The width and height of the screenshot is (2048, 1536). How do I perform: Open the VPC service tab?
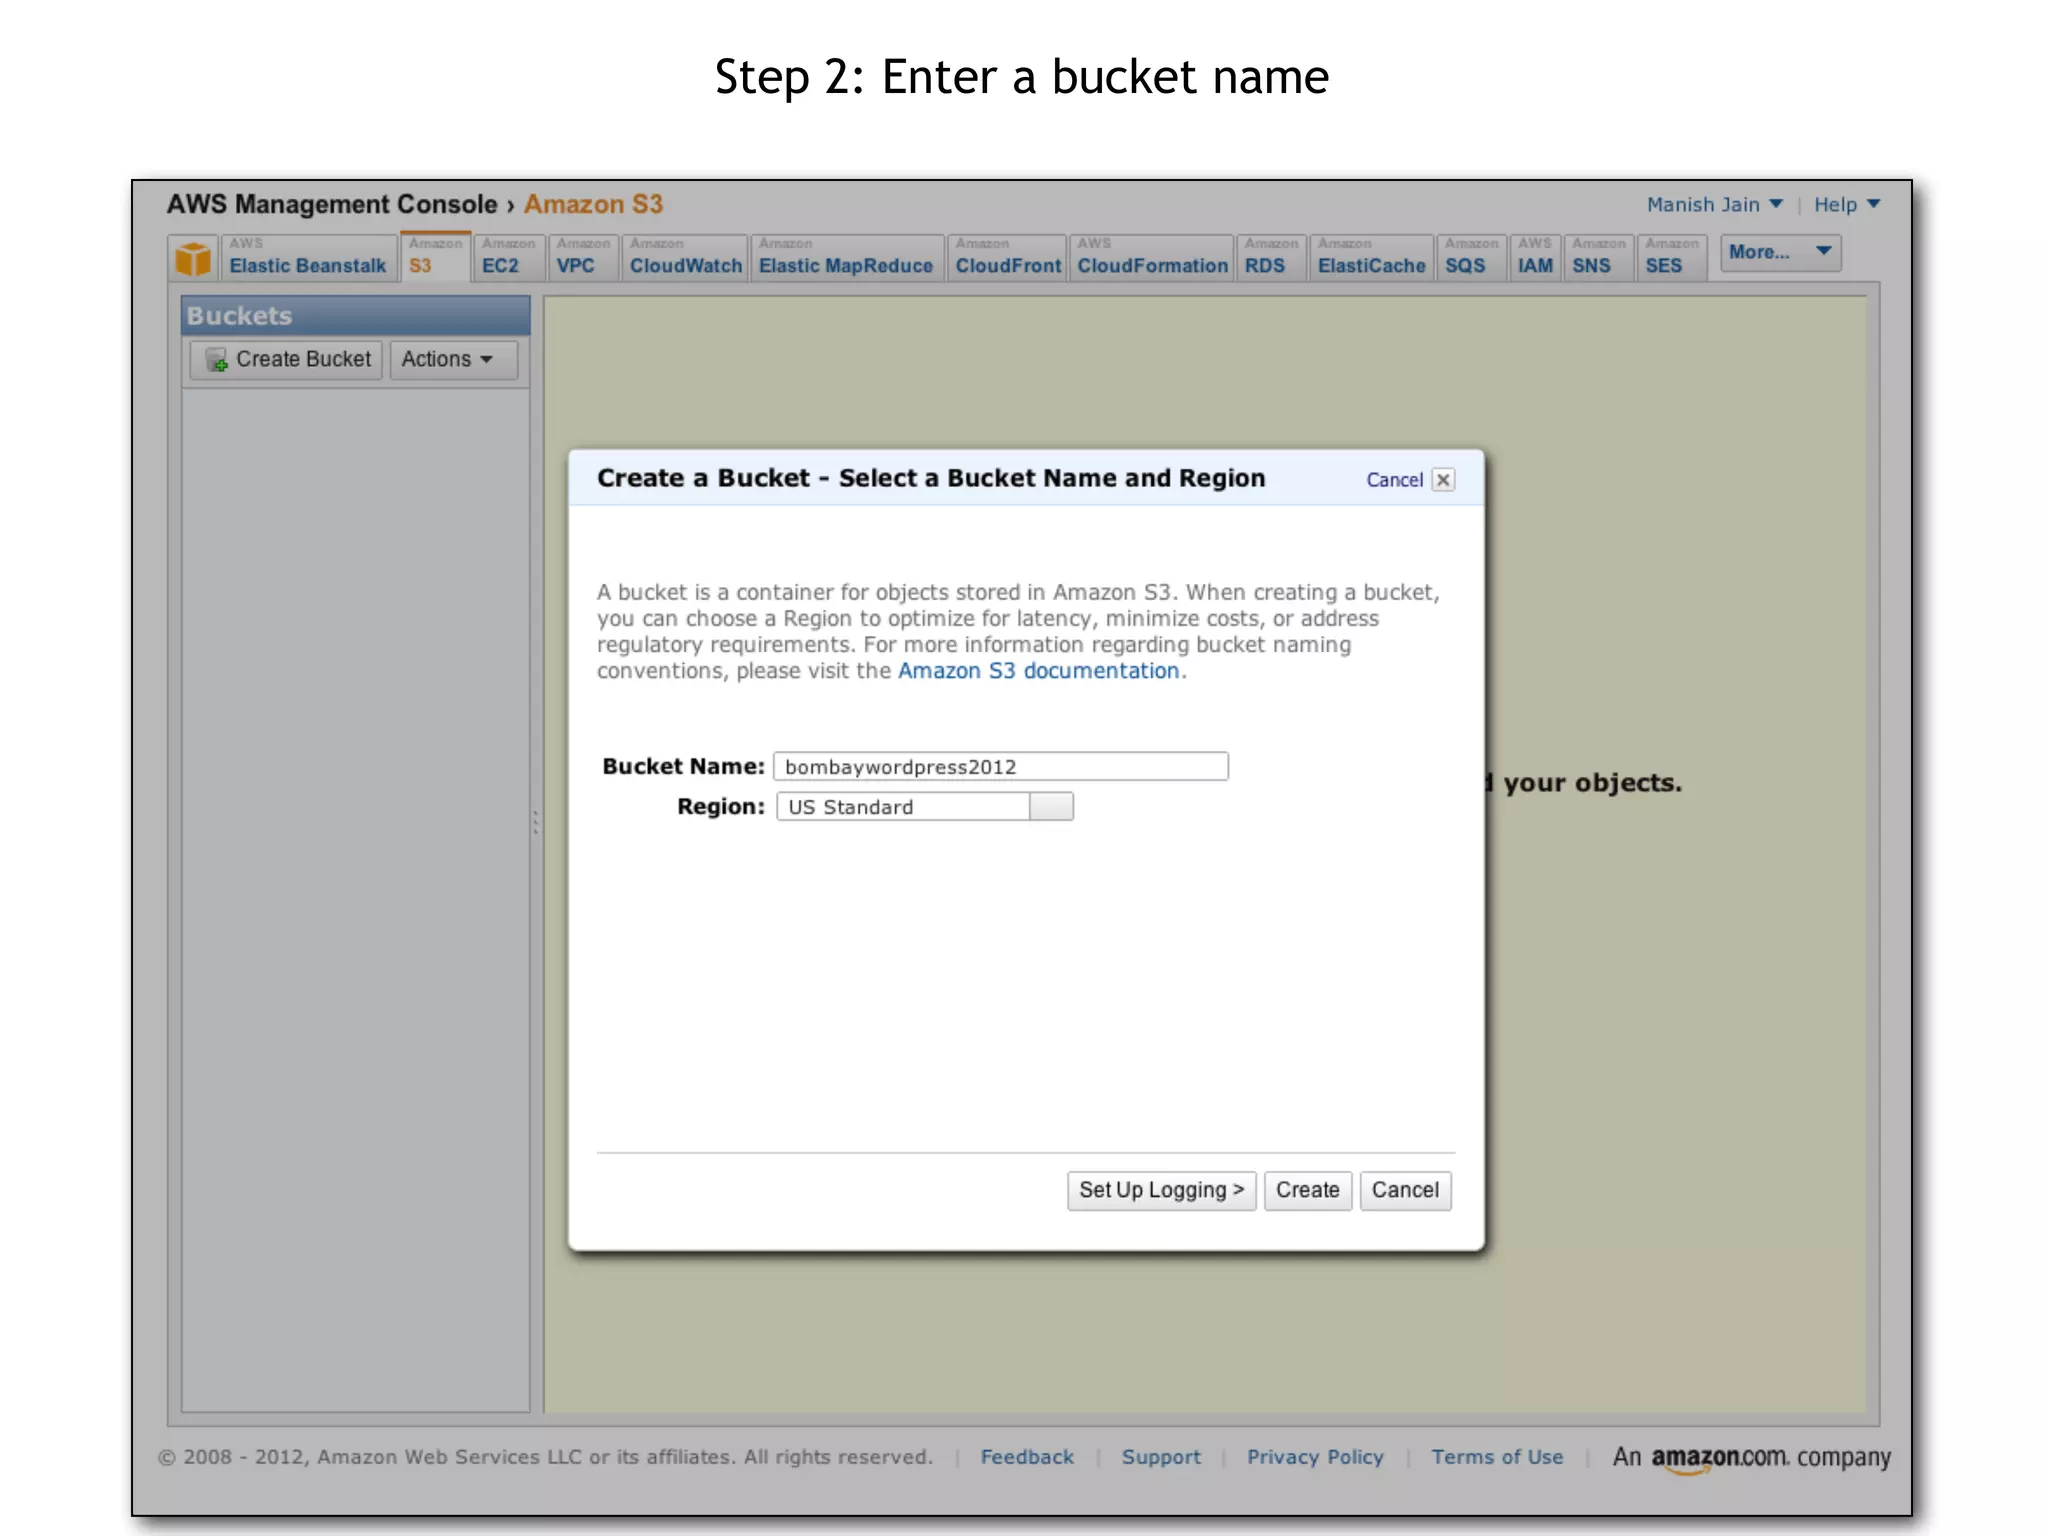pyautogui.click(x=583, y=258)
